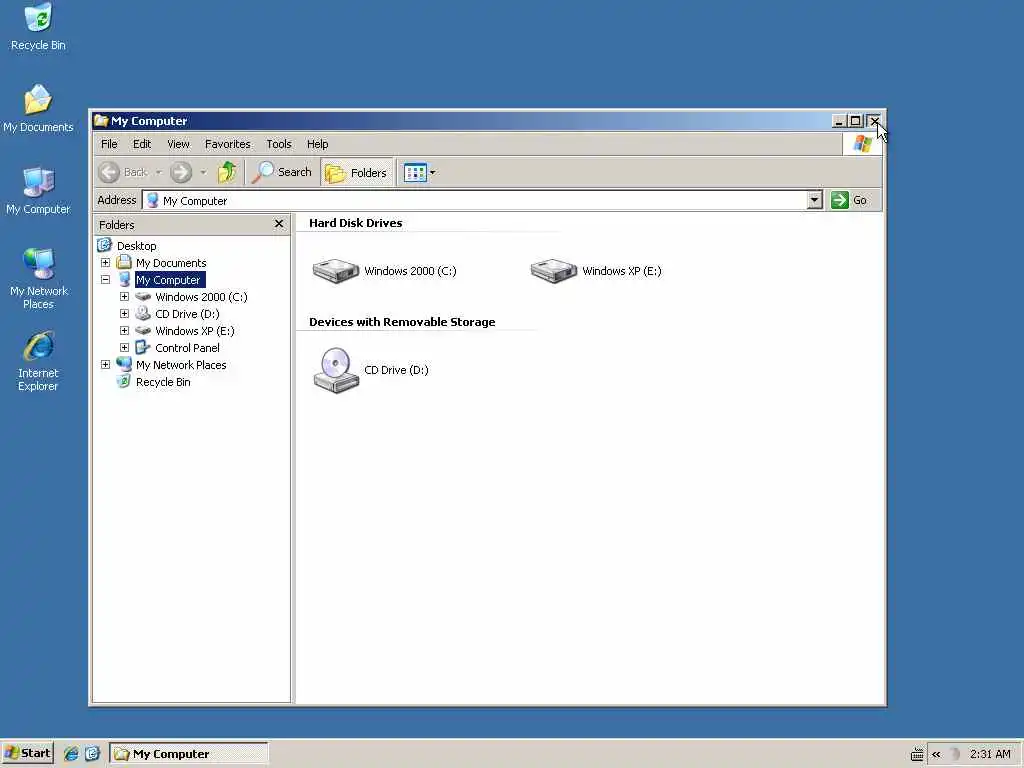Expand the Address bar dropdown
Viewport: 1024px width, 768px height.
click(814, 200)
